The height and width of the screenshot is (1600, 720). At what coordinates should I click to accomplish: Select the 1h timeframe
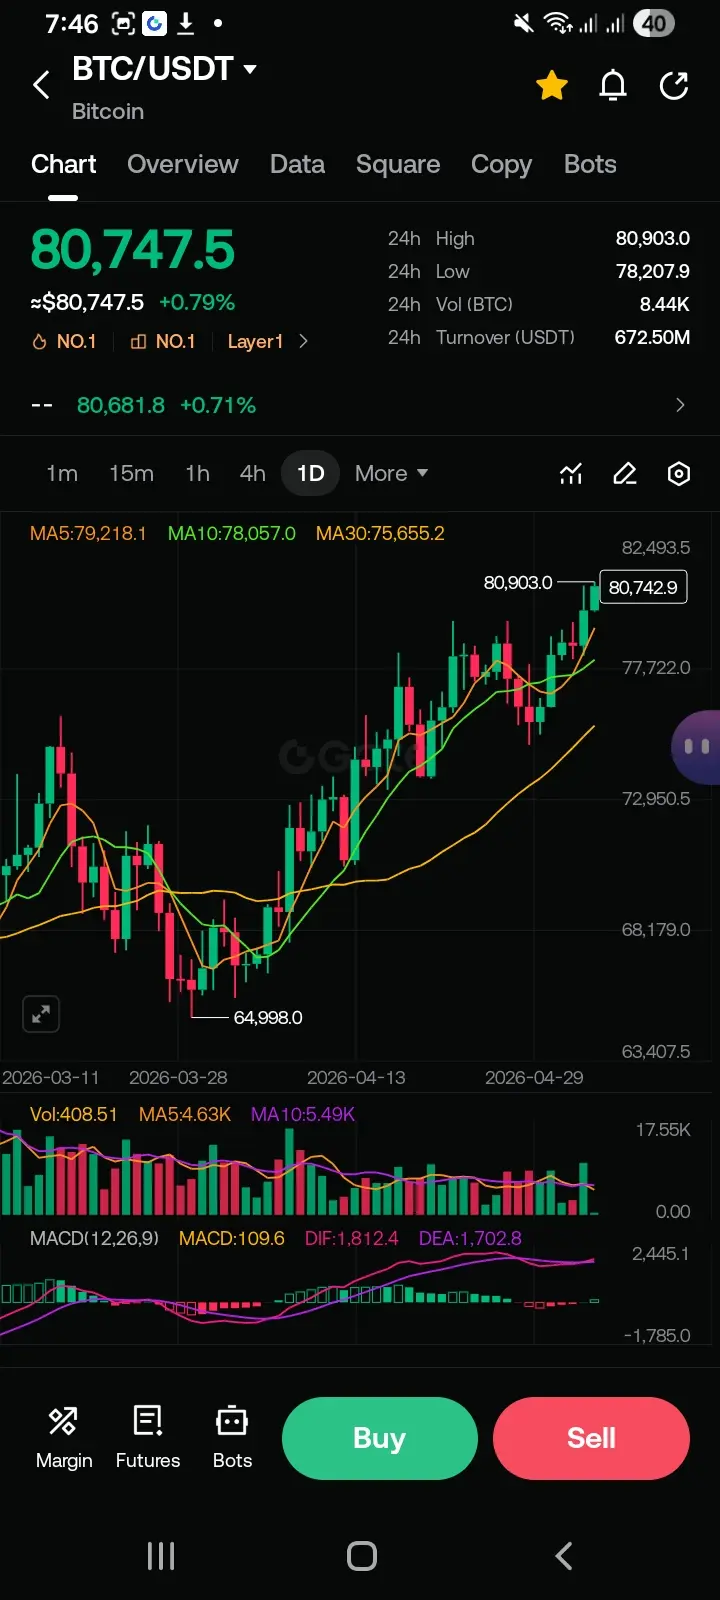click(197, 473)
